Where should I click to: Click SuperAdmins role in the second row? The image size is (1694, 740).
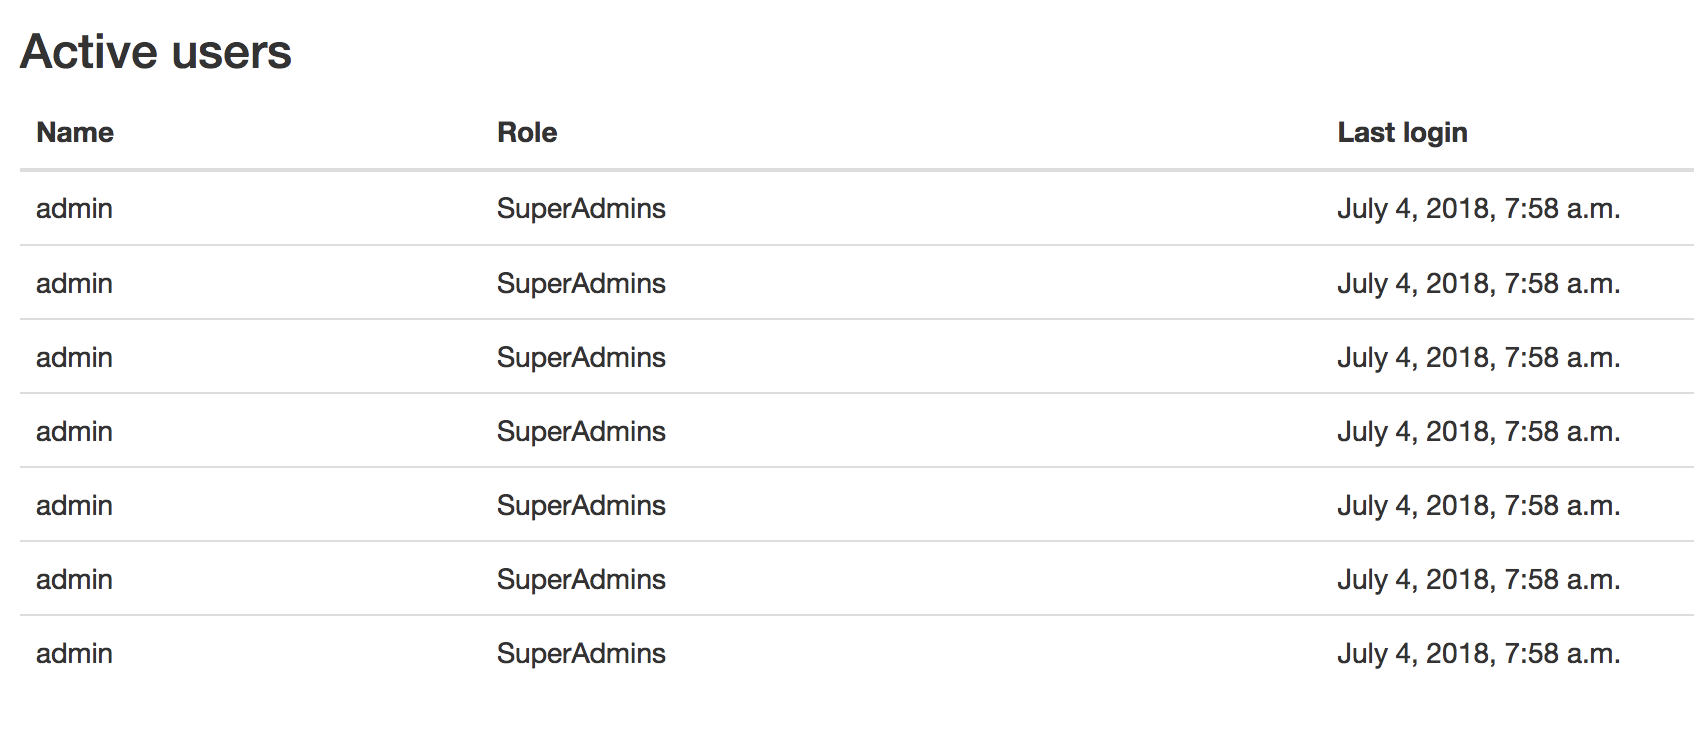(x=581, y=283)
